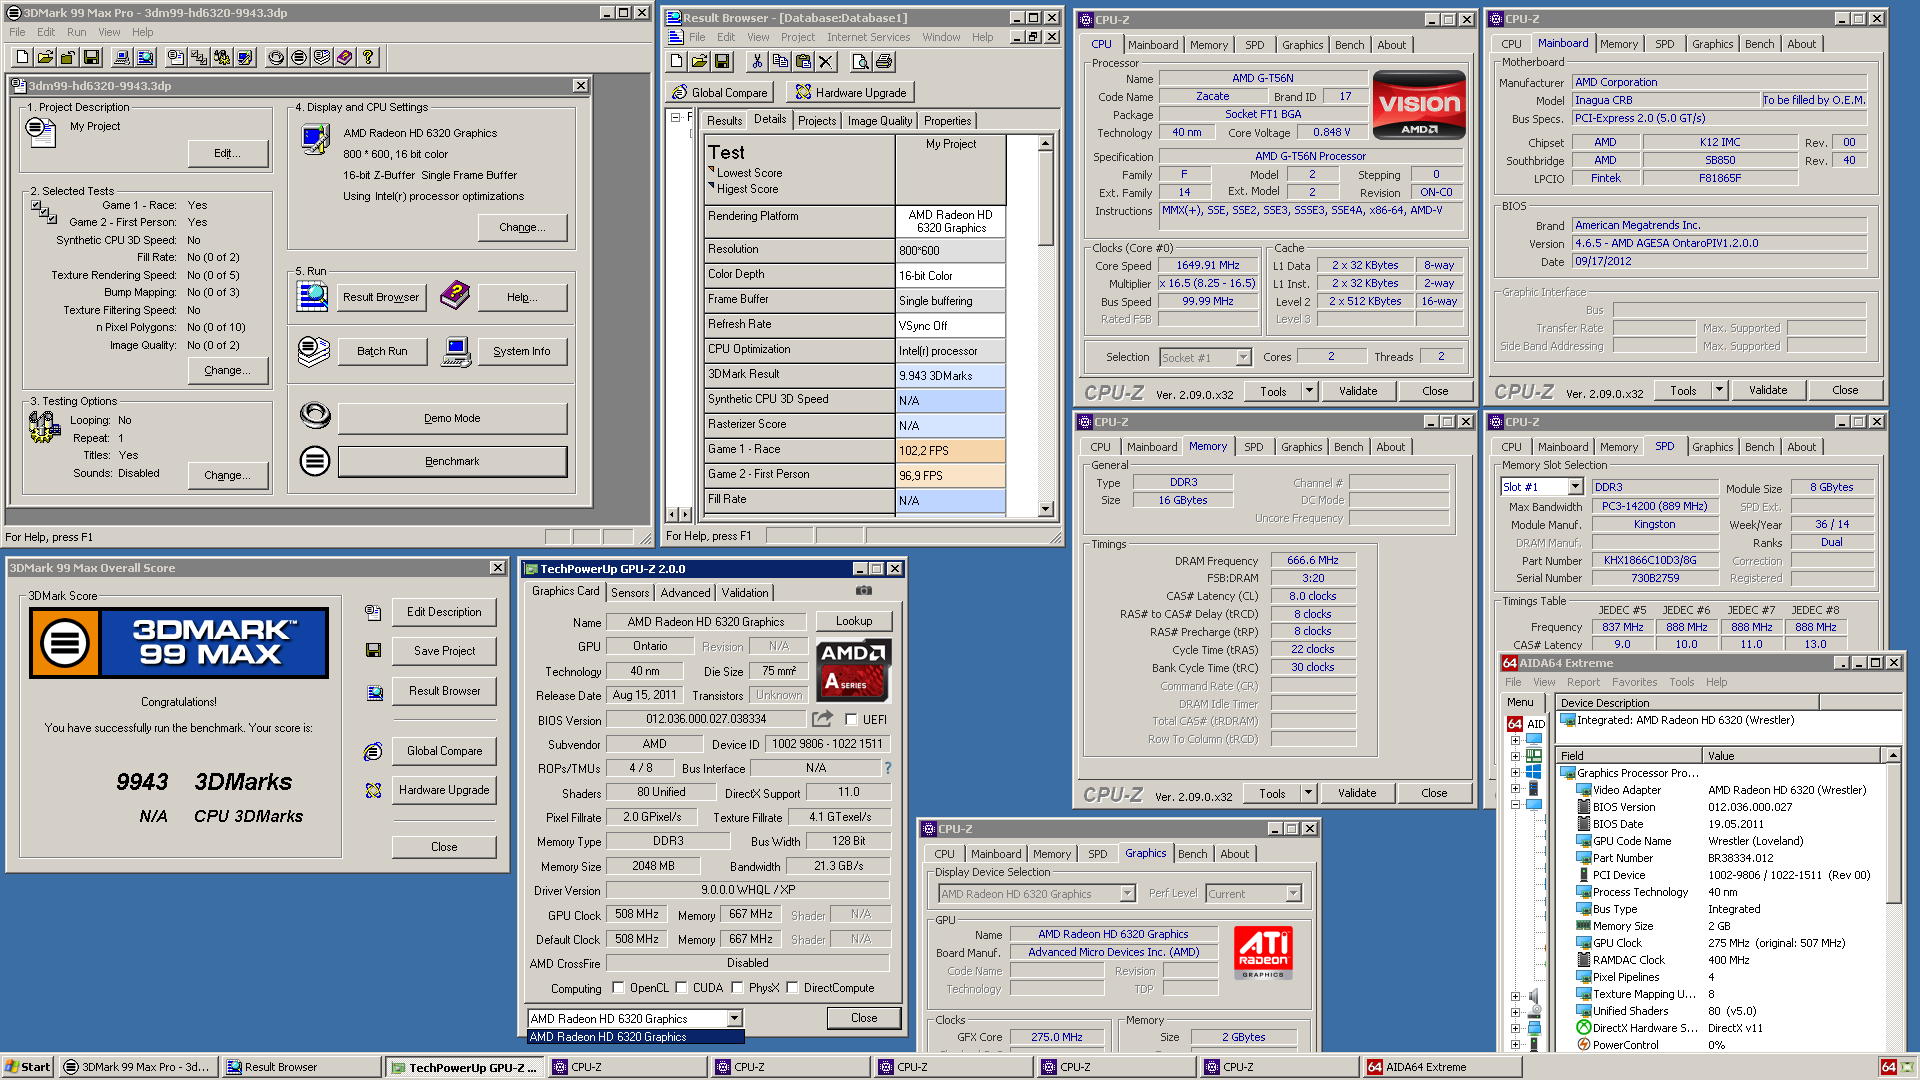The height and width of the screenshot is (1080, 1920).
Task: Switch to Advanced tab in GPU-Z
Action: pos(685,593)
